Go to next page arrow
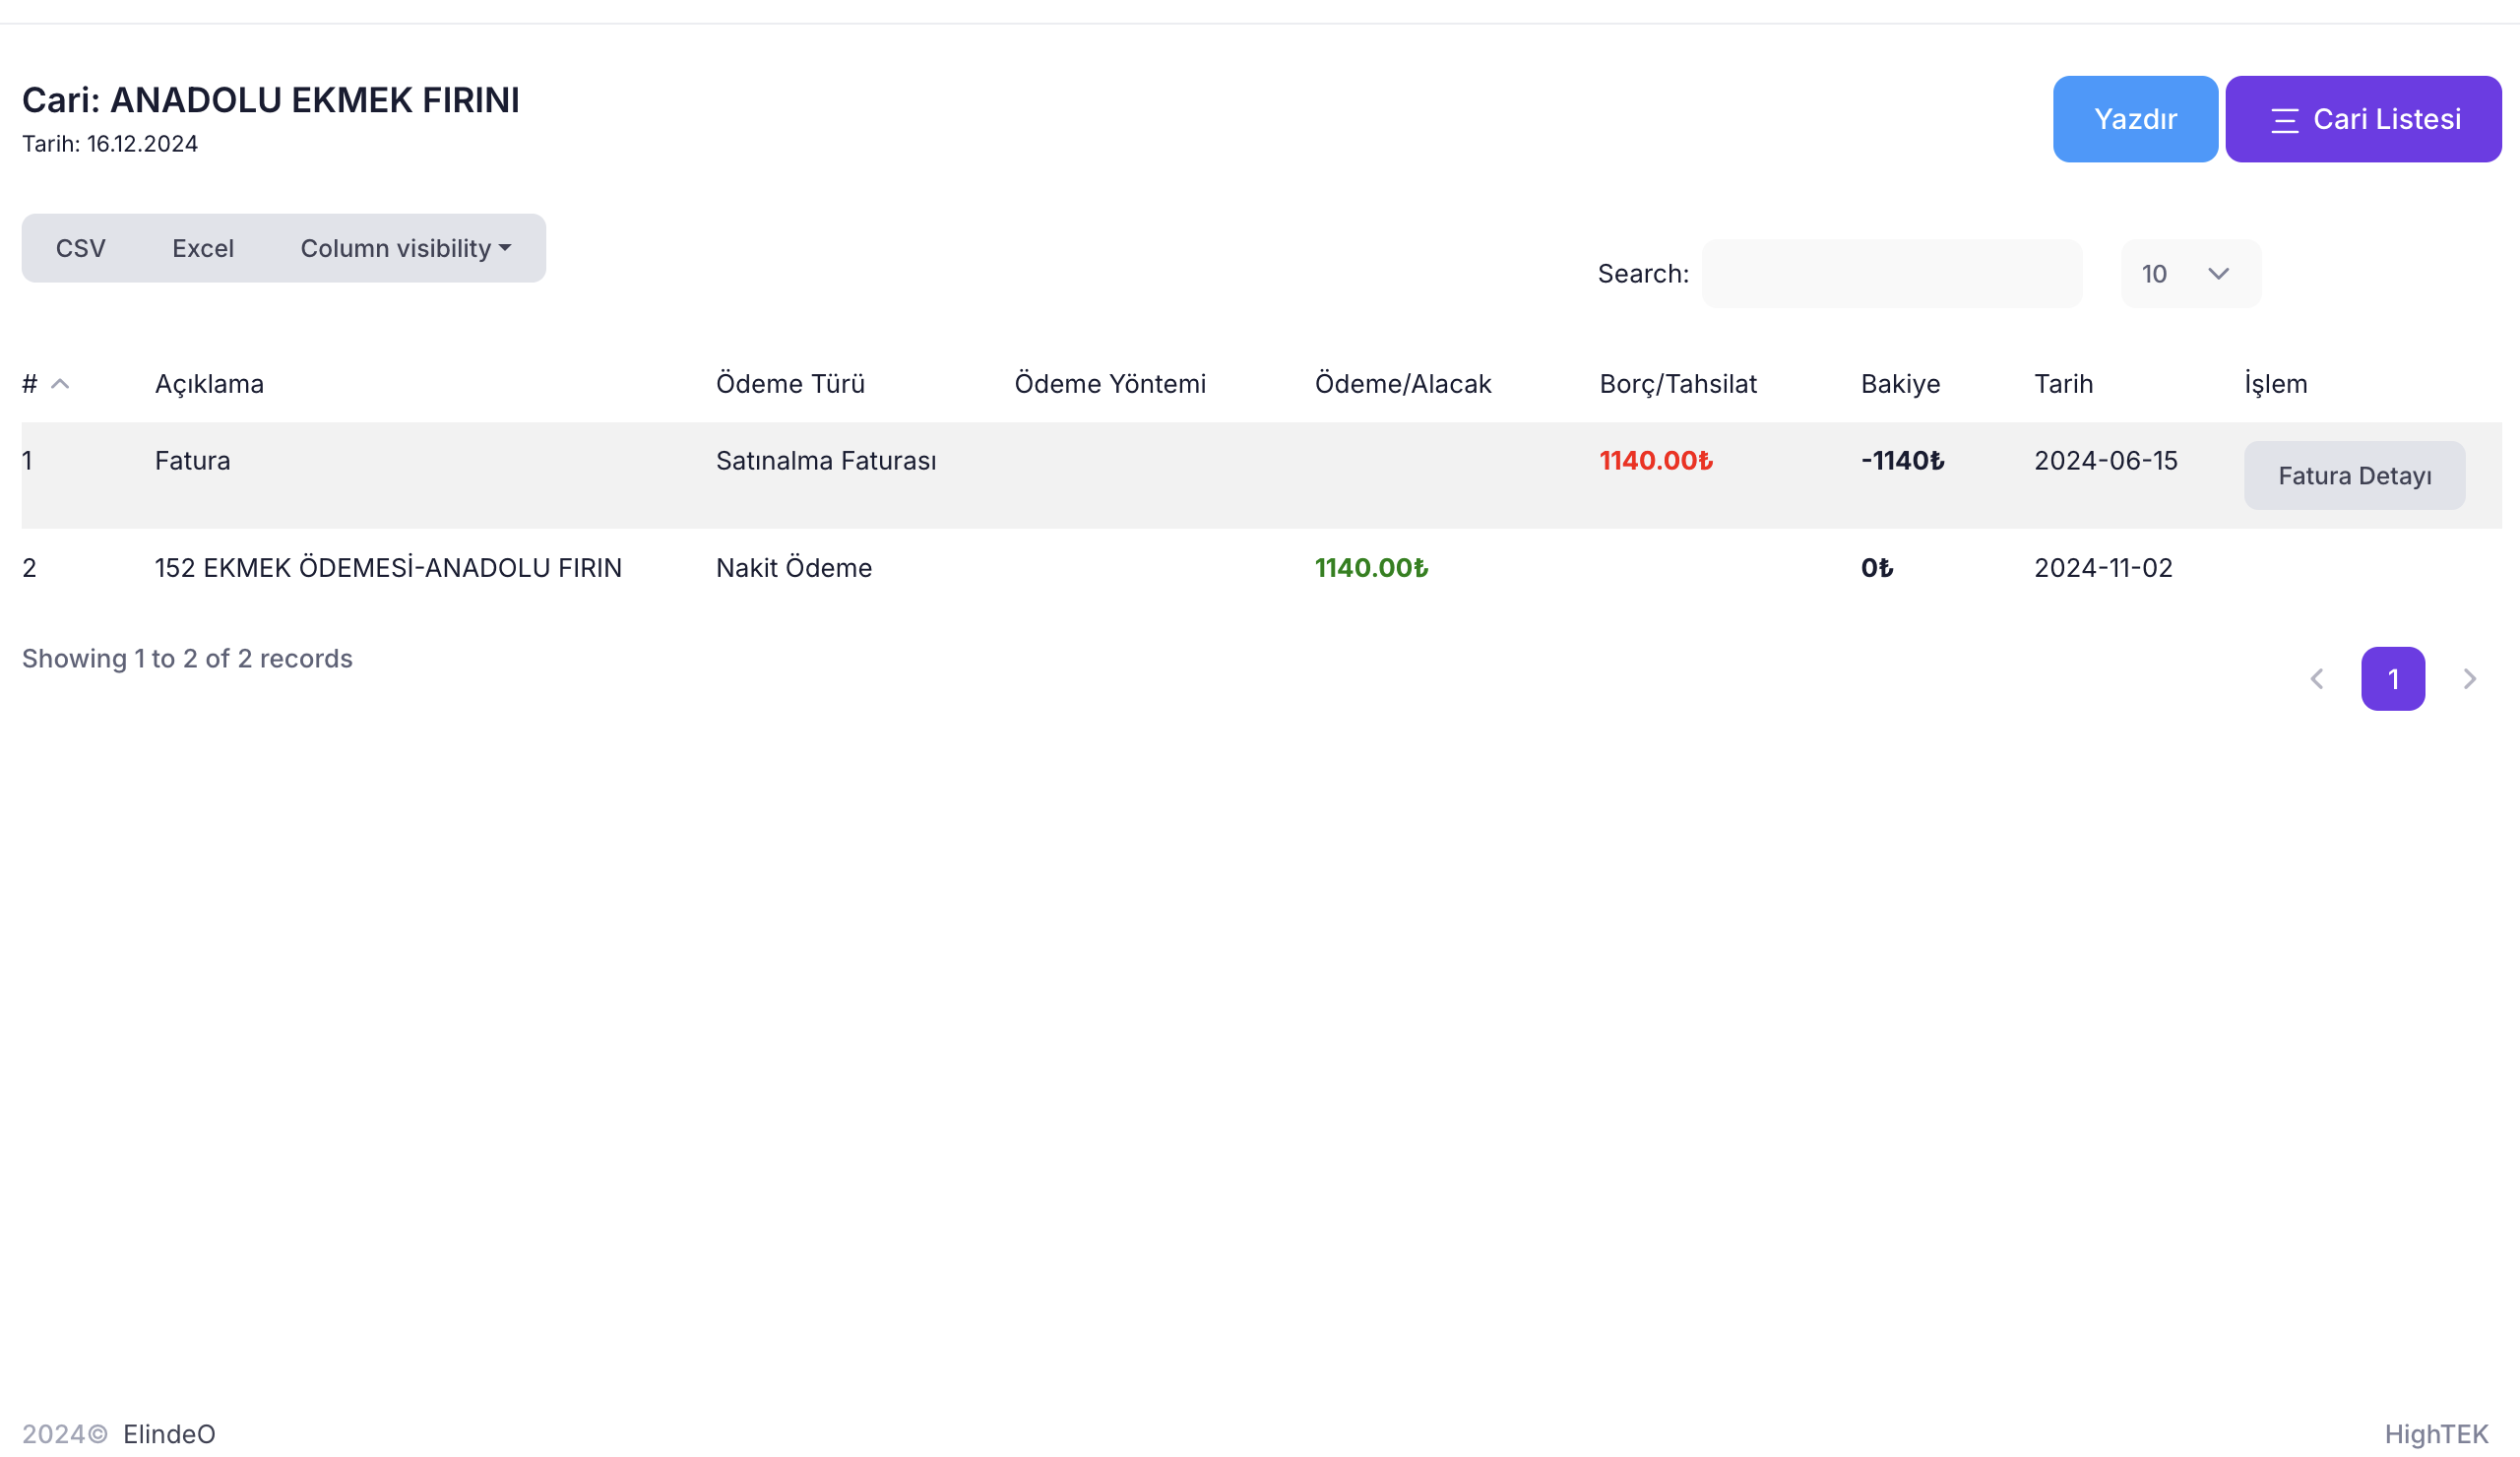Image resolution: width=2520 pixels, height=1457 pixels. tap(2469, 679)
